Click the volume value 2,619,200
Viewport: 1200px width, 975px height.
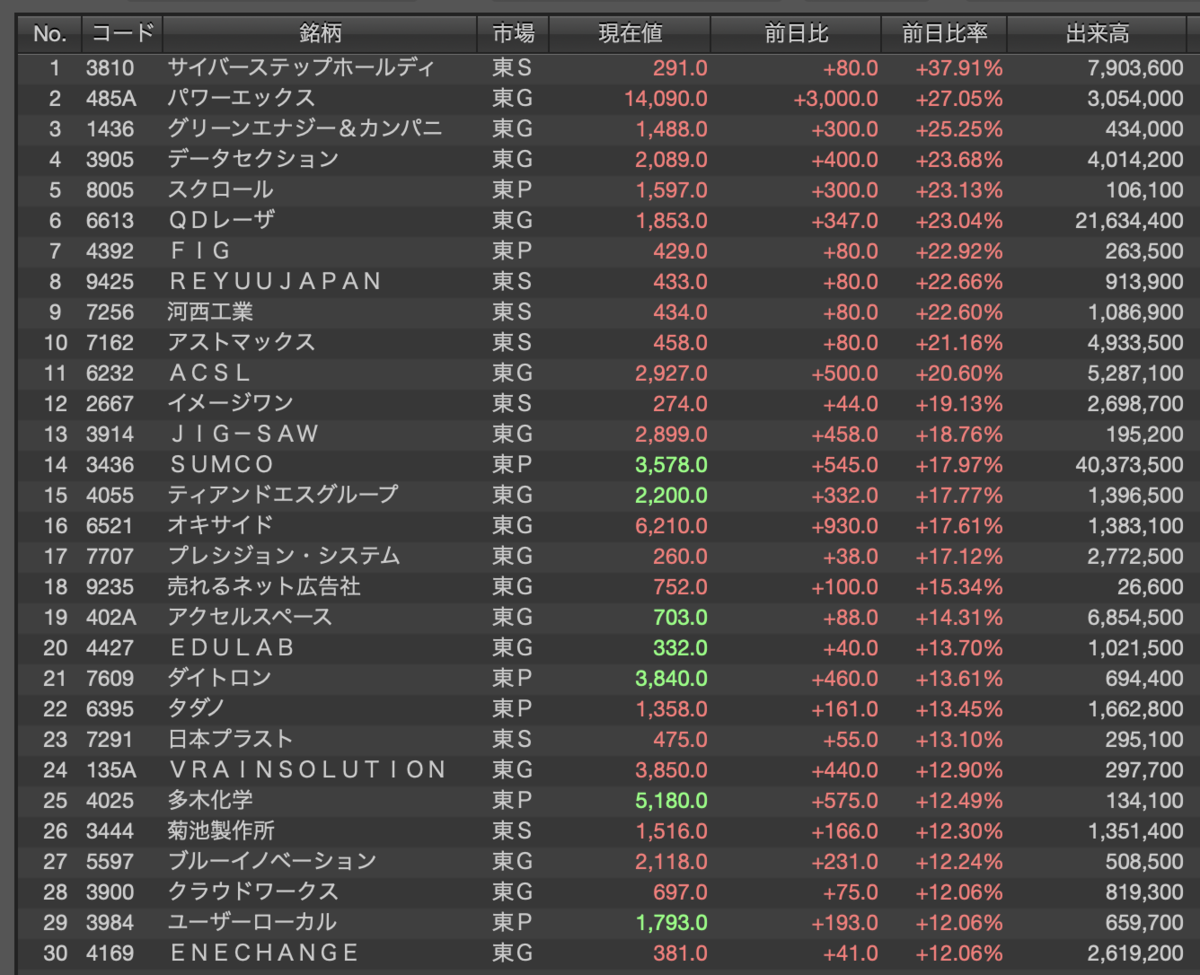(x=1135, y=952)
